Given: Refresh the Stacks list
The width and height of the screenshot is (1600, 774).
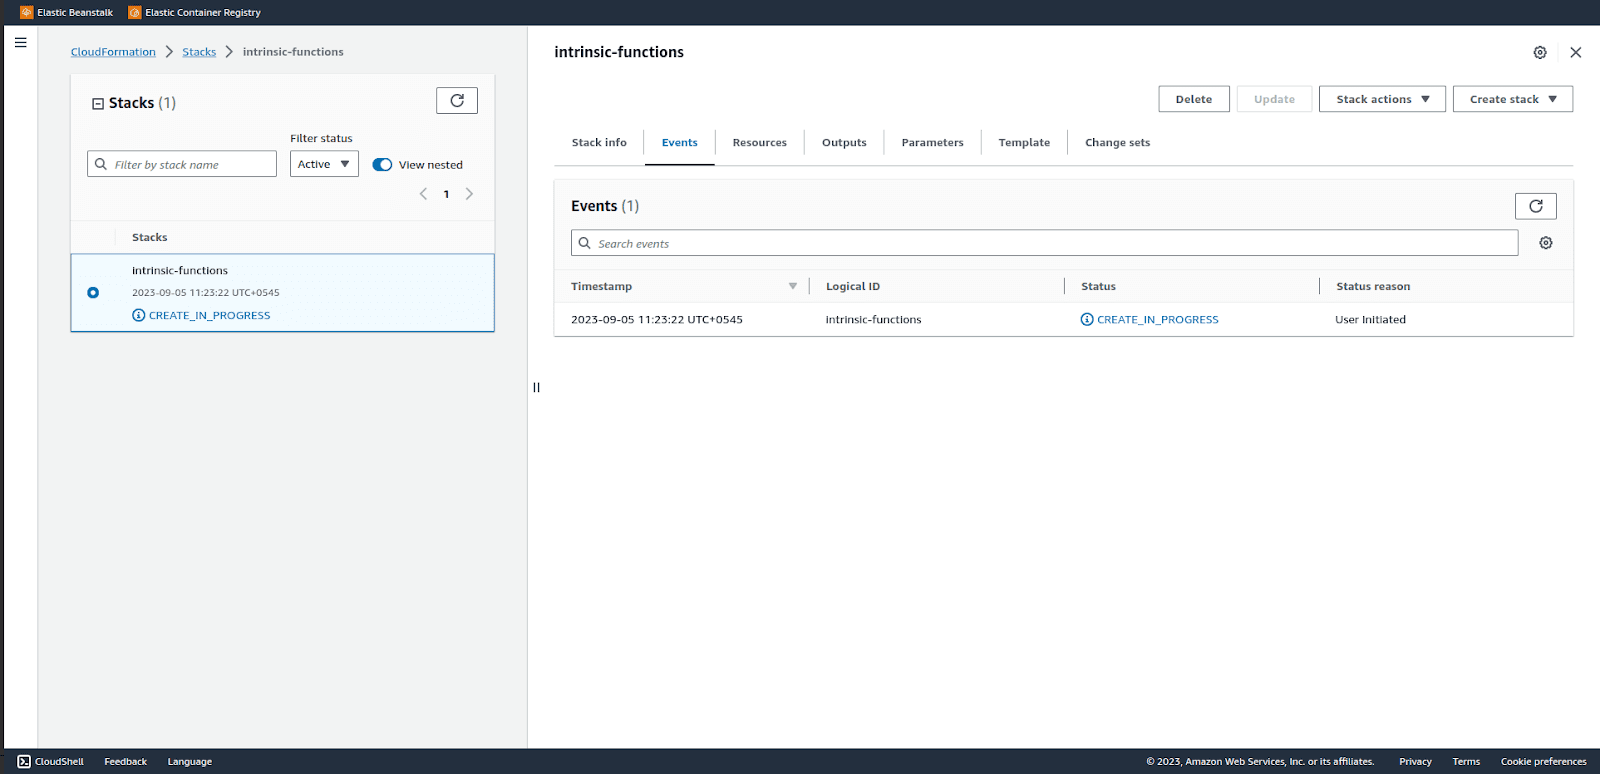Looking at the screenshot, I should coord(457,101).
